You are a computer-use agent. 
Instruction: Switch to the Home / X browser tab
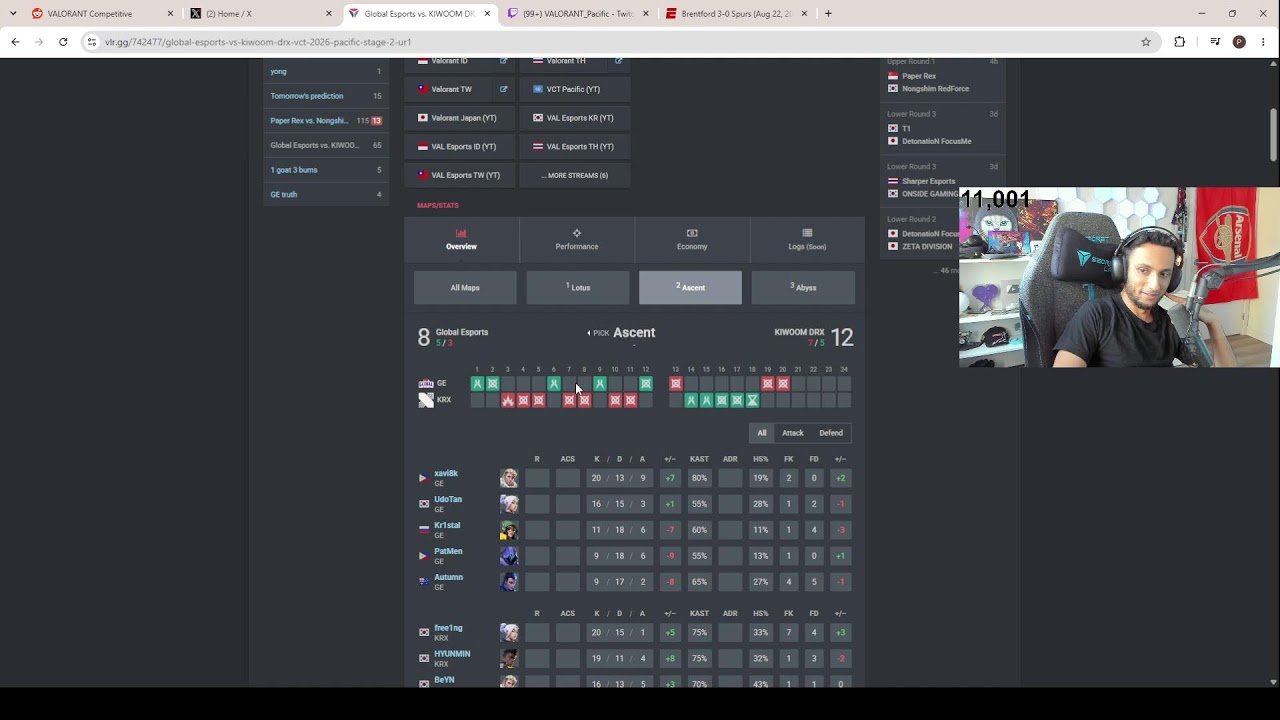point(260,14)
